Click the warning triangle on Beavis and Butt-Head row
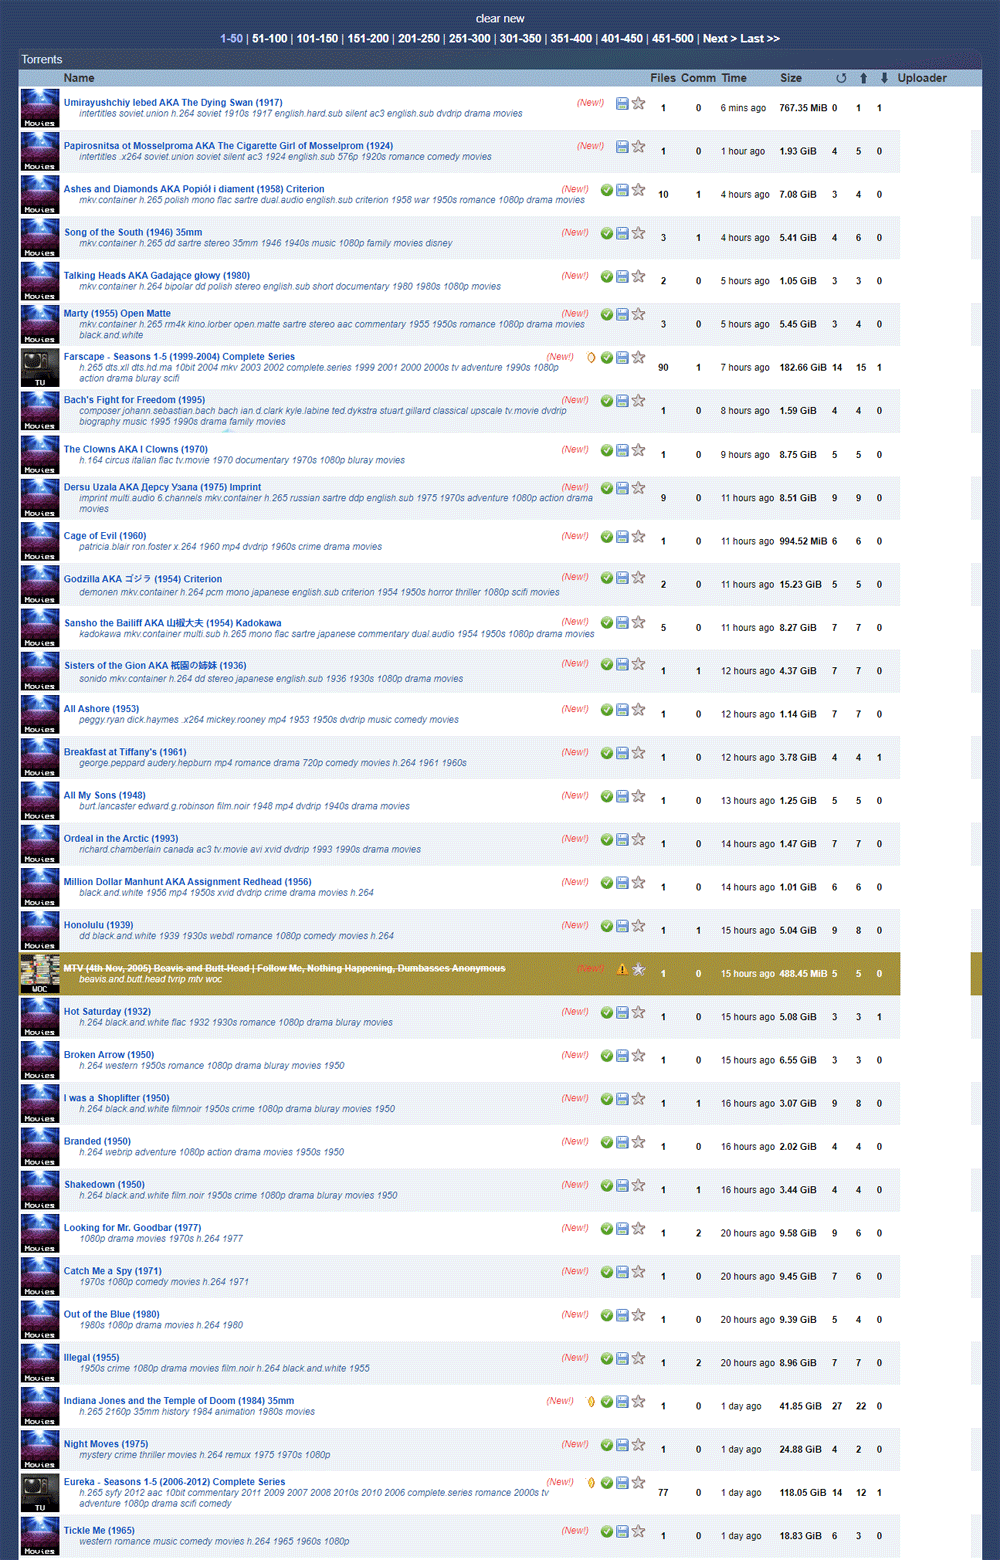1000x1560 pixels. point(622,969)
